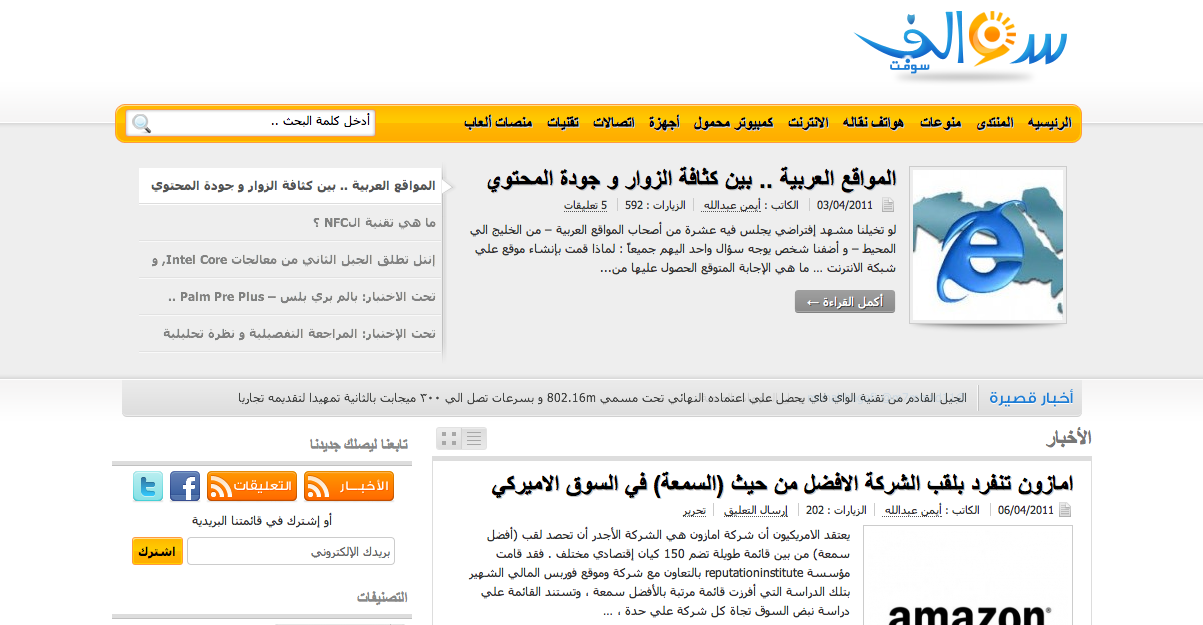Image resolution: width=1203 pixels, height=625 pixels.
Task: Open the Amazon logo article thumbnail
Action: coord(968,576)
